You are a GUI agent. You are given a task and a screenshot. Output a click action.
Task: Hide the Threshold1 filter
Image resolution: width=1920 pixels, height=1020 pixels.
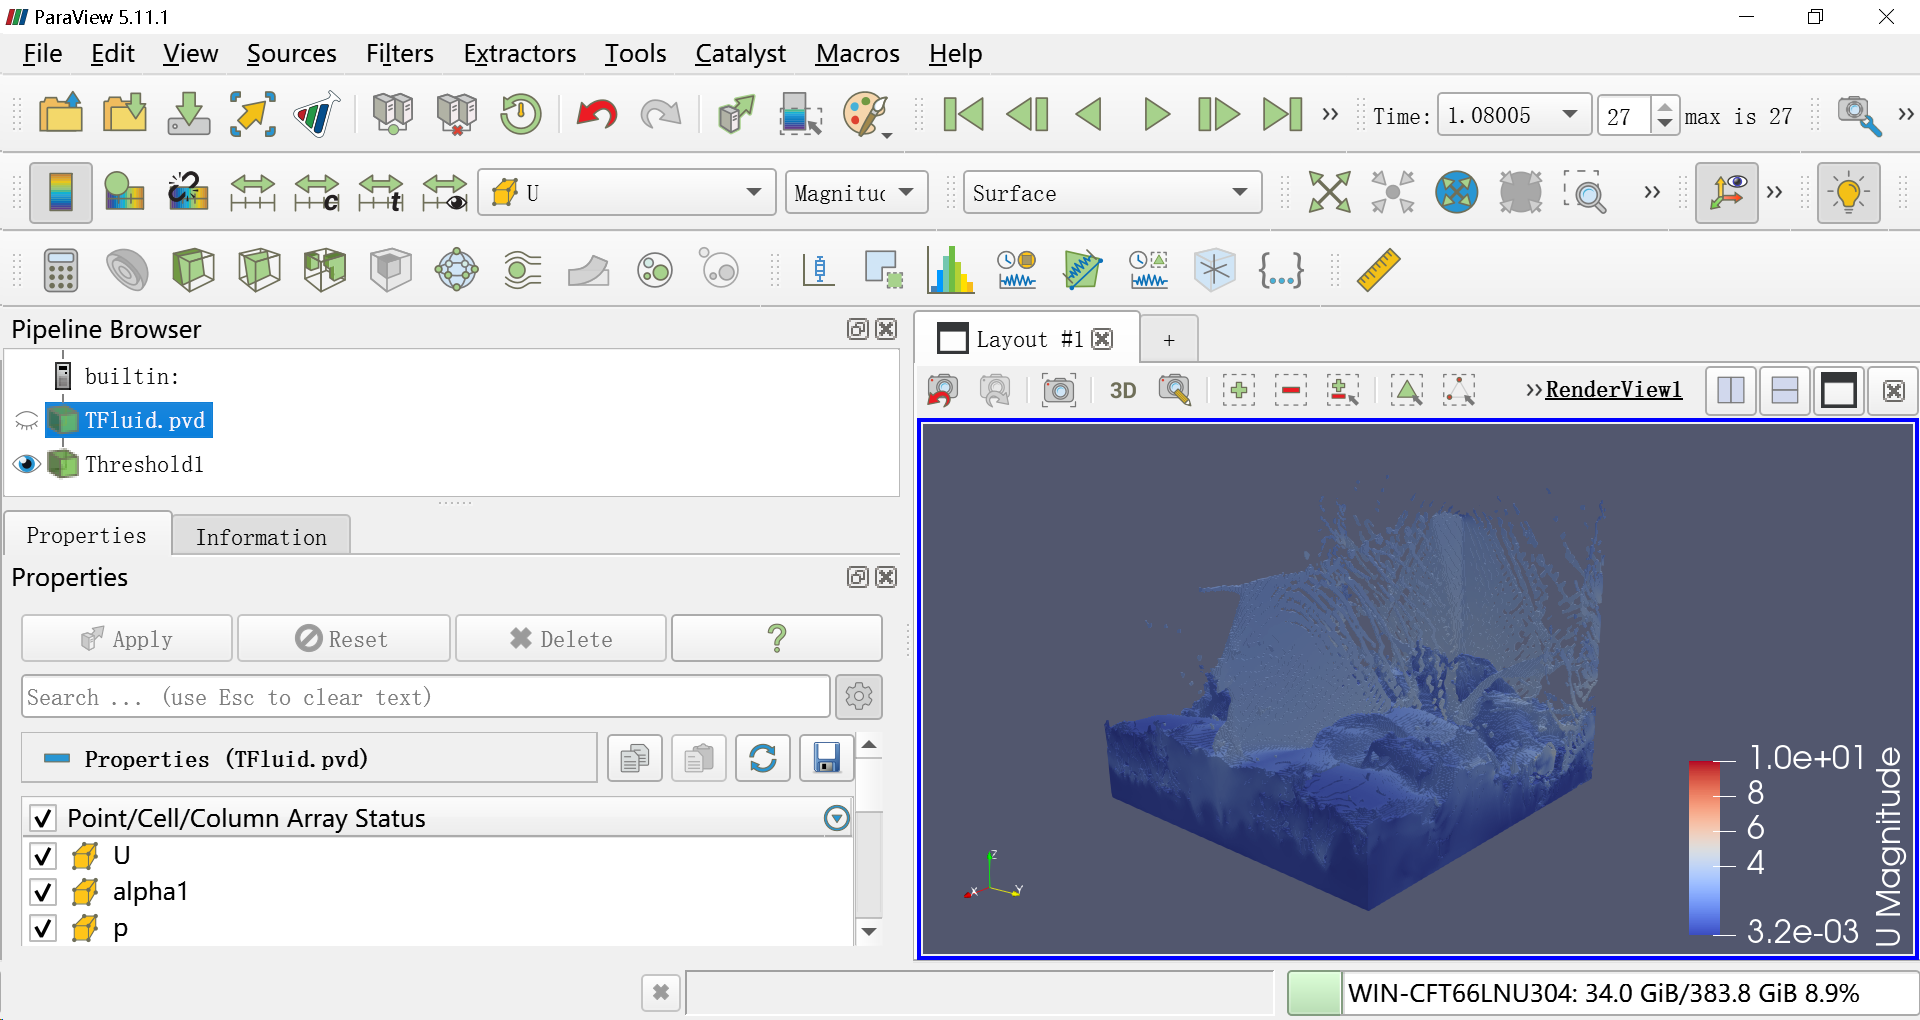[26, 464]
